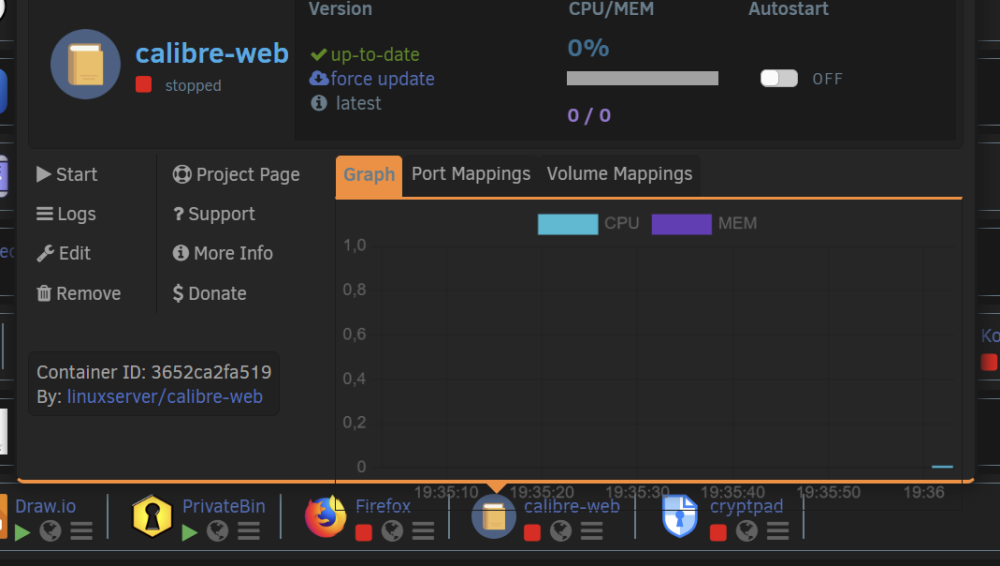Open the linuxserver/calibre-web repository link

point(165,397)
